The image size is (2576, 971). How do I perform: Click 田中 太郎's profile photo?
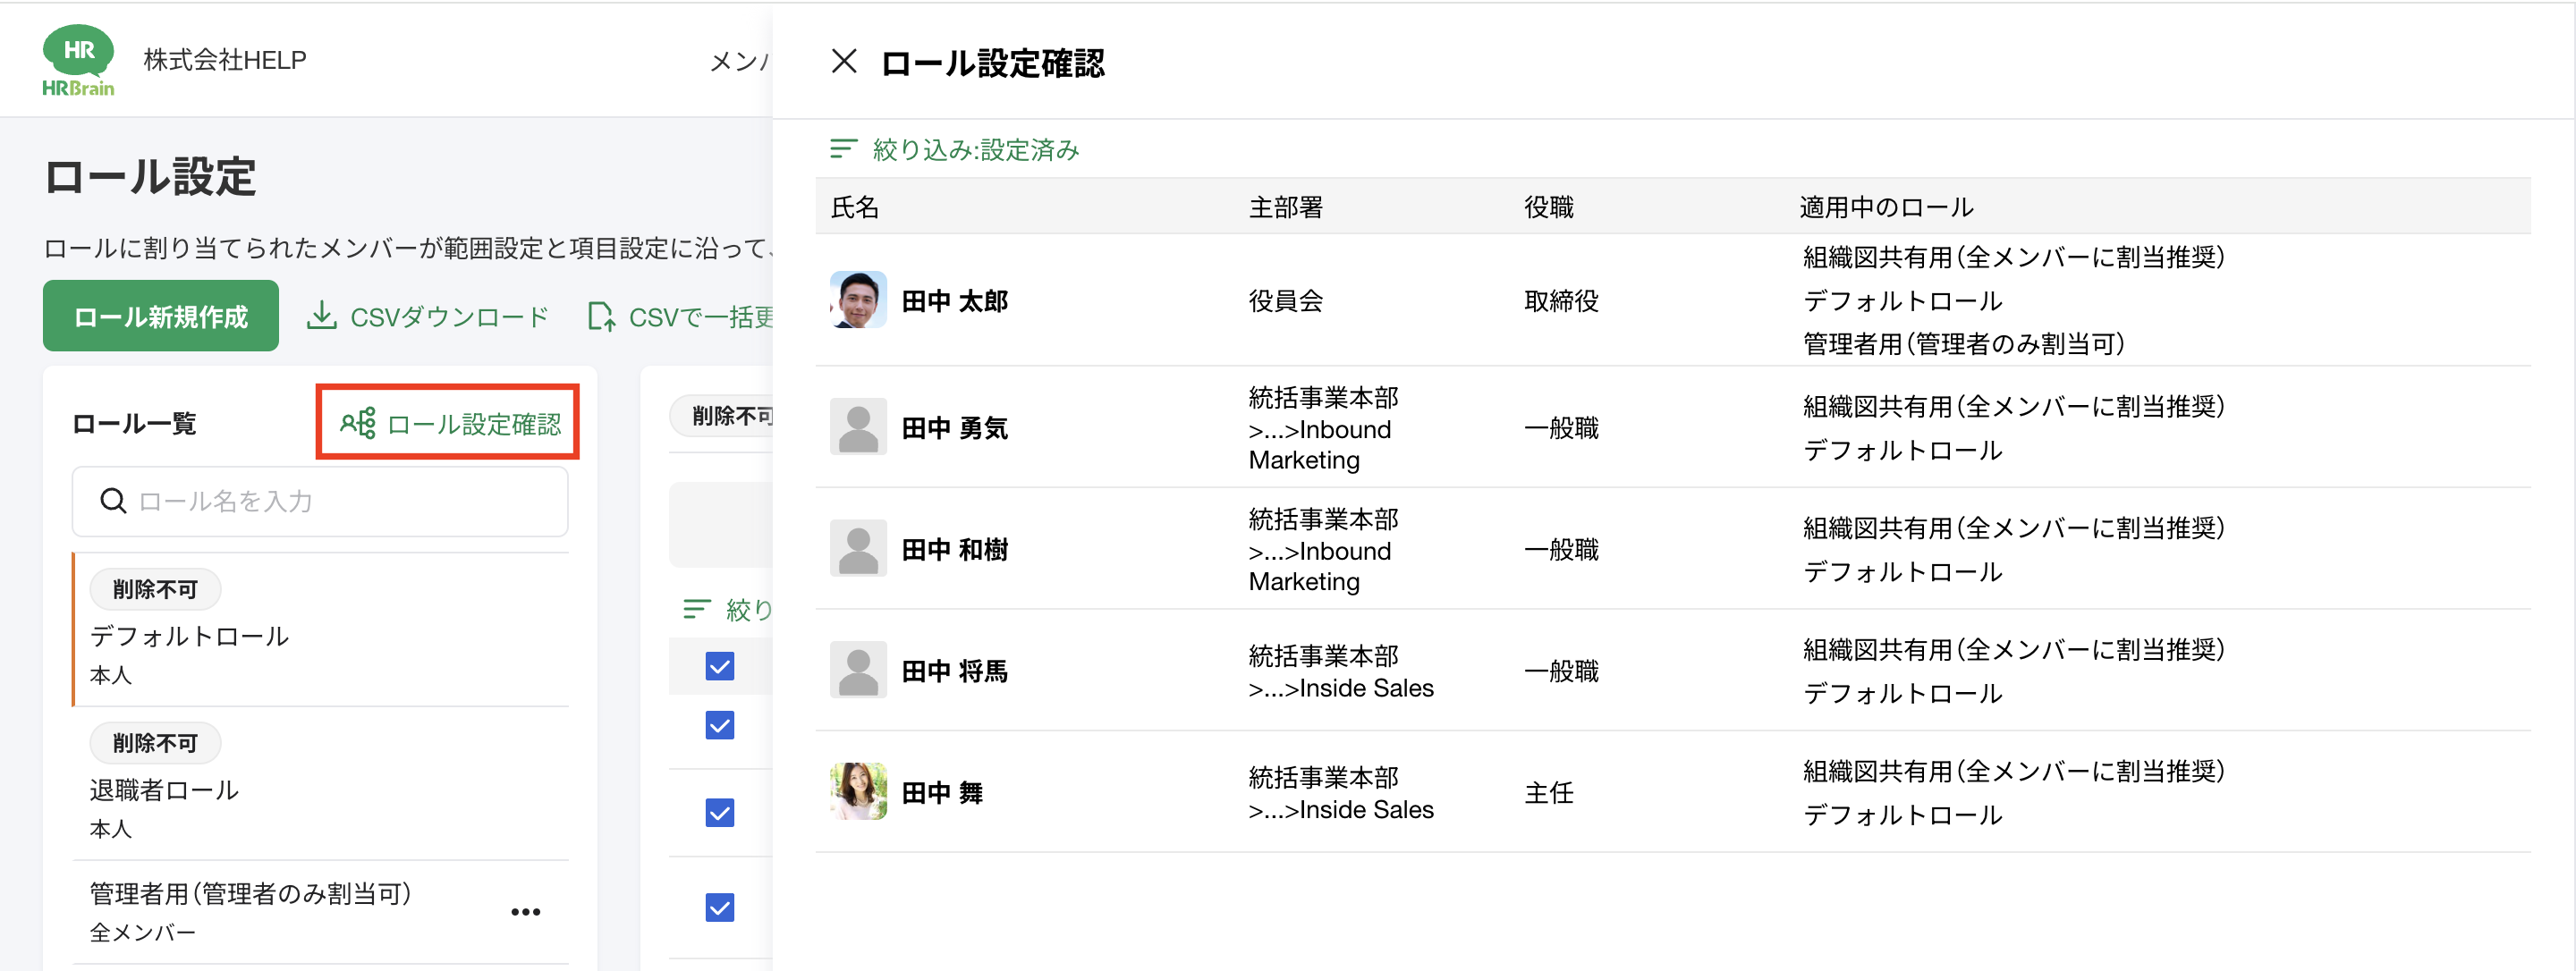pyautogui.click(x=857, y=300)
